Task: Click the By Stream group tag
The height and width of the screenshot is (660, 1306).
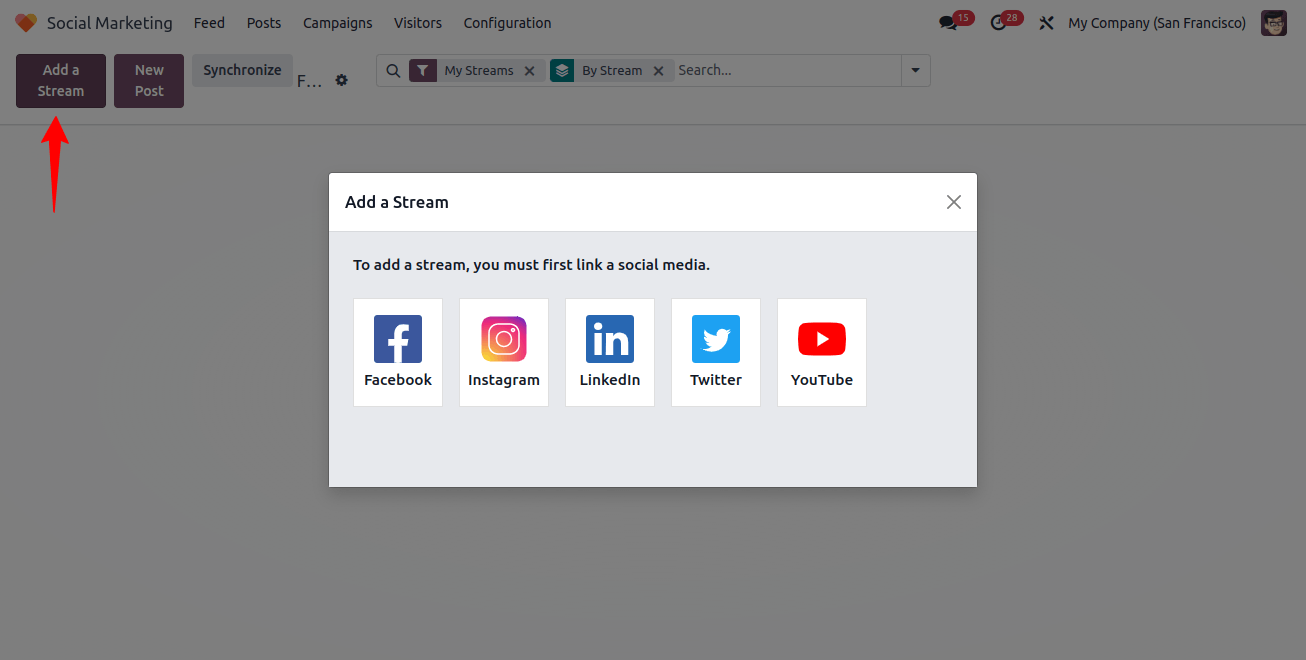Action: (612, 71)
